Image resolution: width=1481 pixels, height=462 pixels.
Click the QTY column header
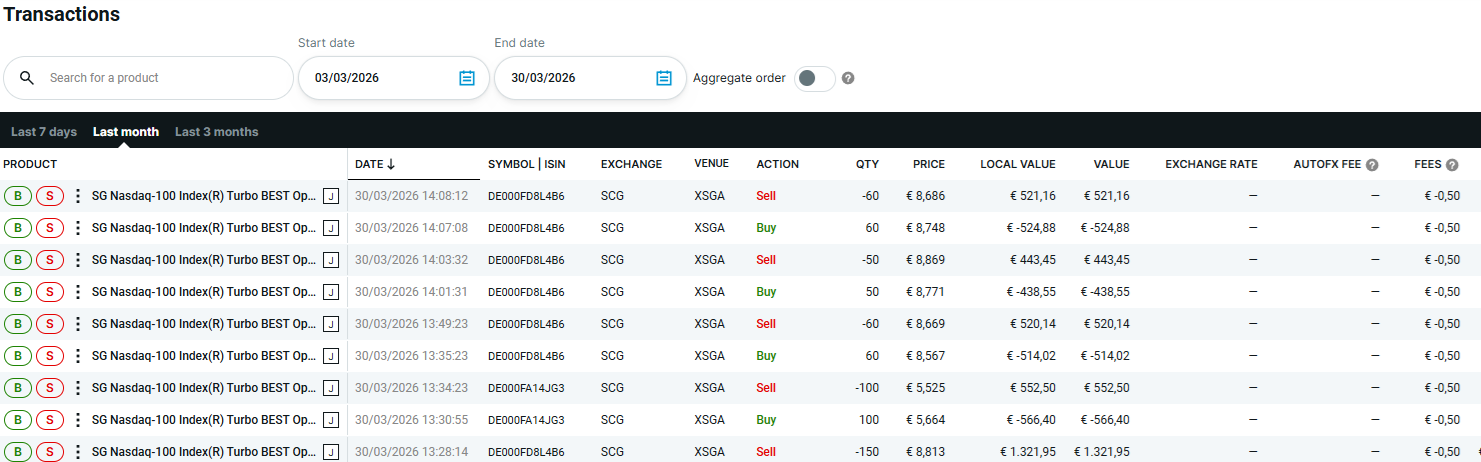[868, 164]
